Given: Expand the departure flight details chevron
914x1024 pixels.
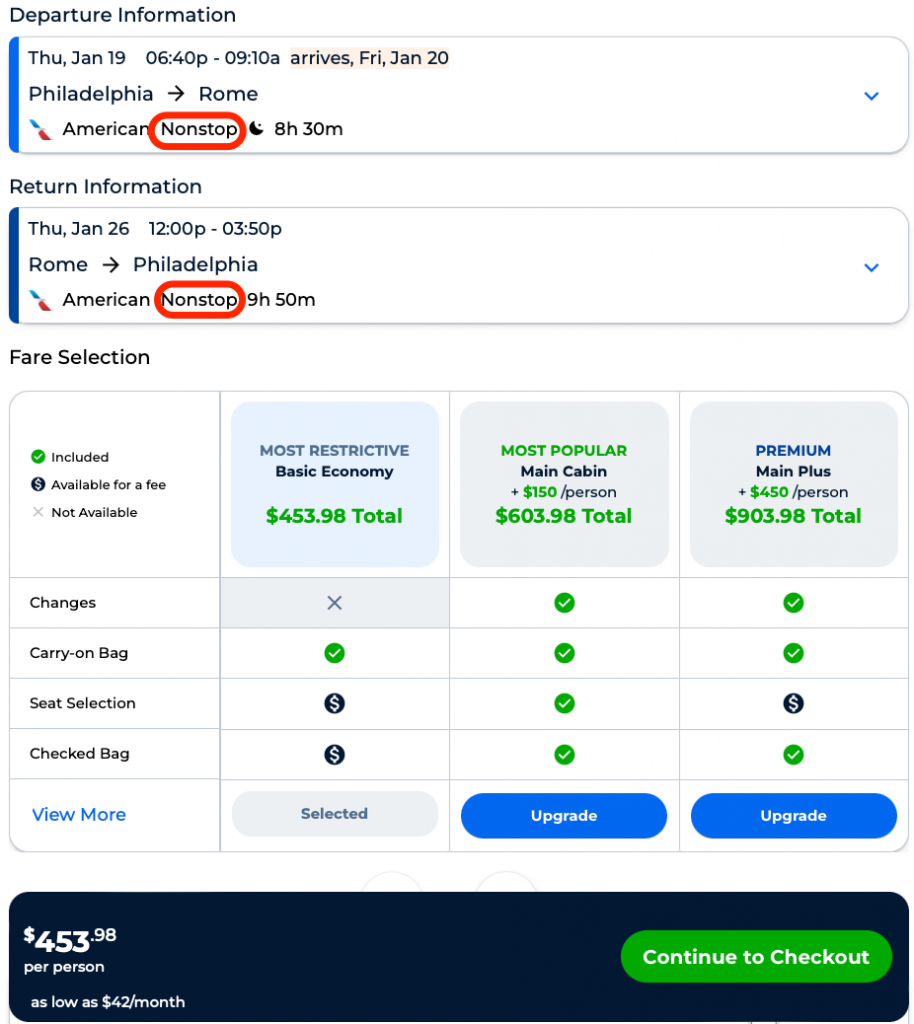Looking at the screenshot, I should pos(871,96).
